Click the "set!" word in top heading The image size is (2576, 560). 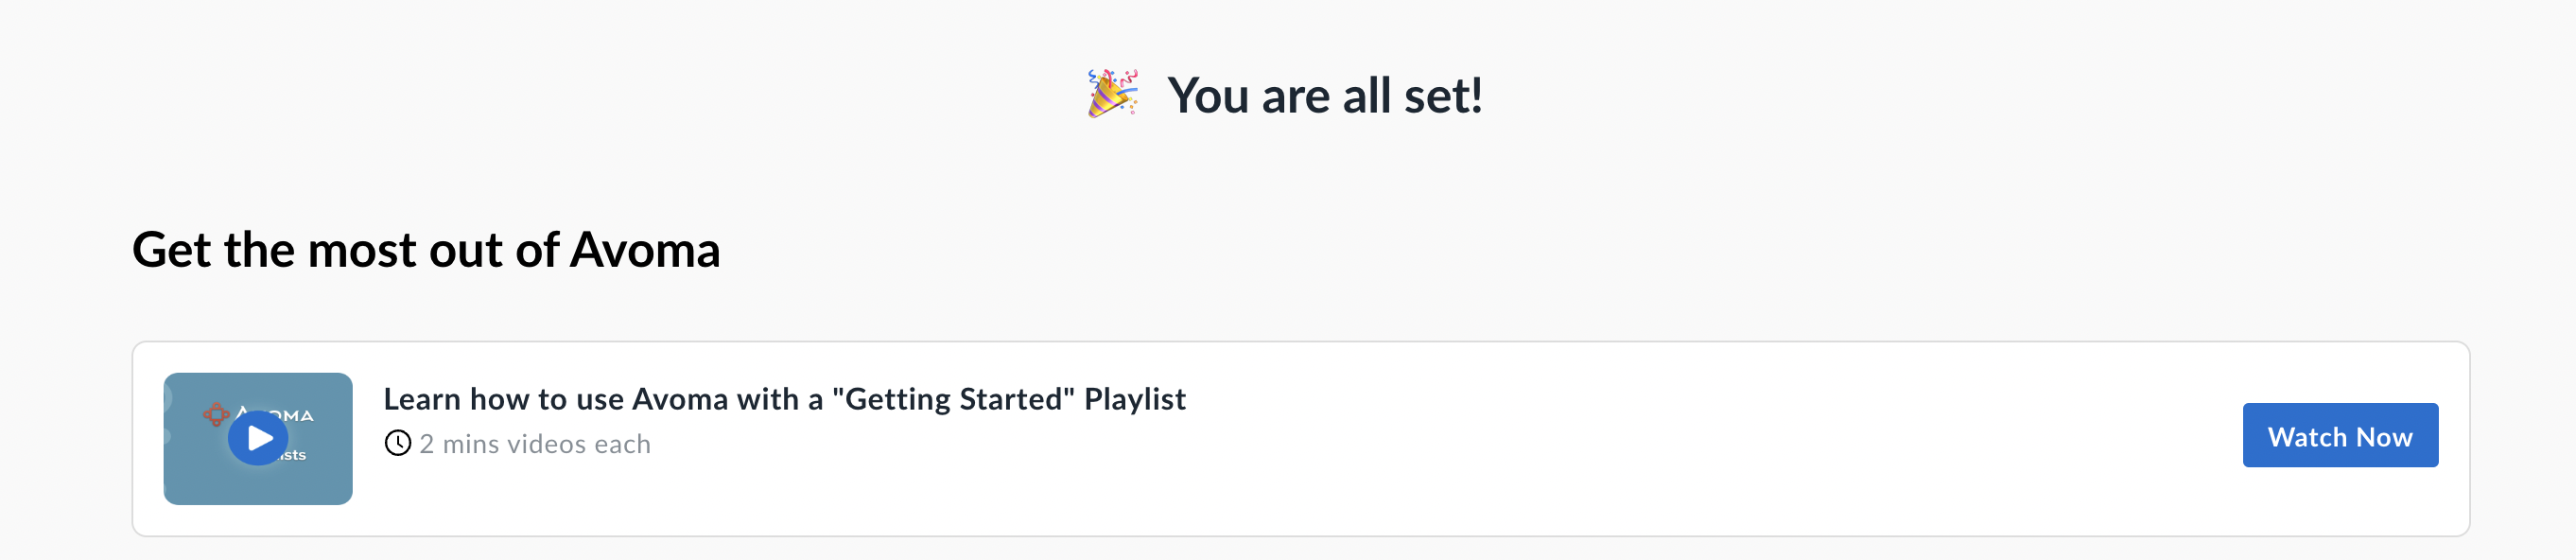pyautogui.click(x=1443, y=96)
